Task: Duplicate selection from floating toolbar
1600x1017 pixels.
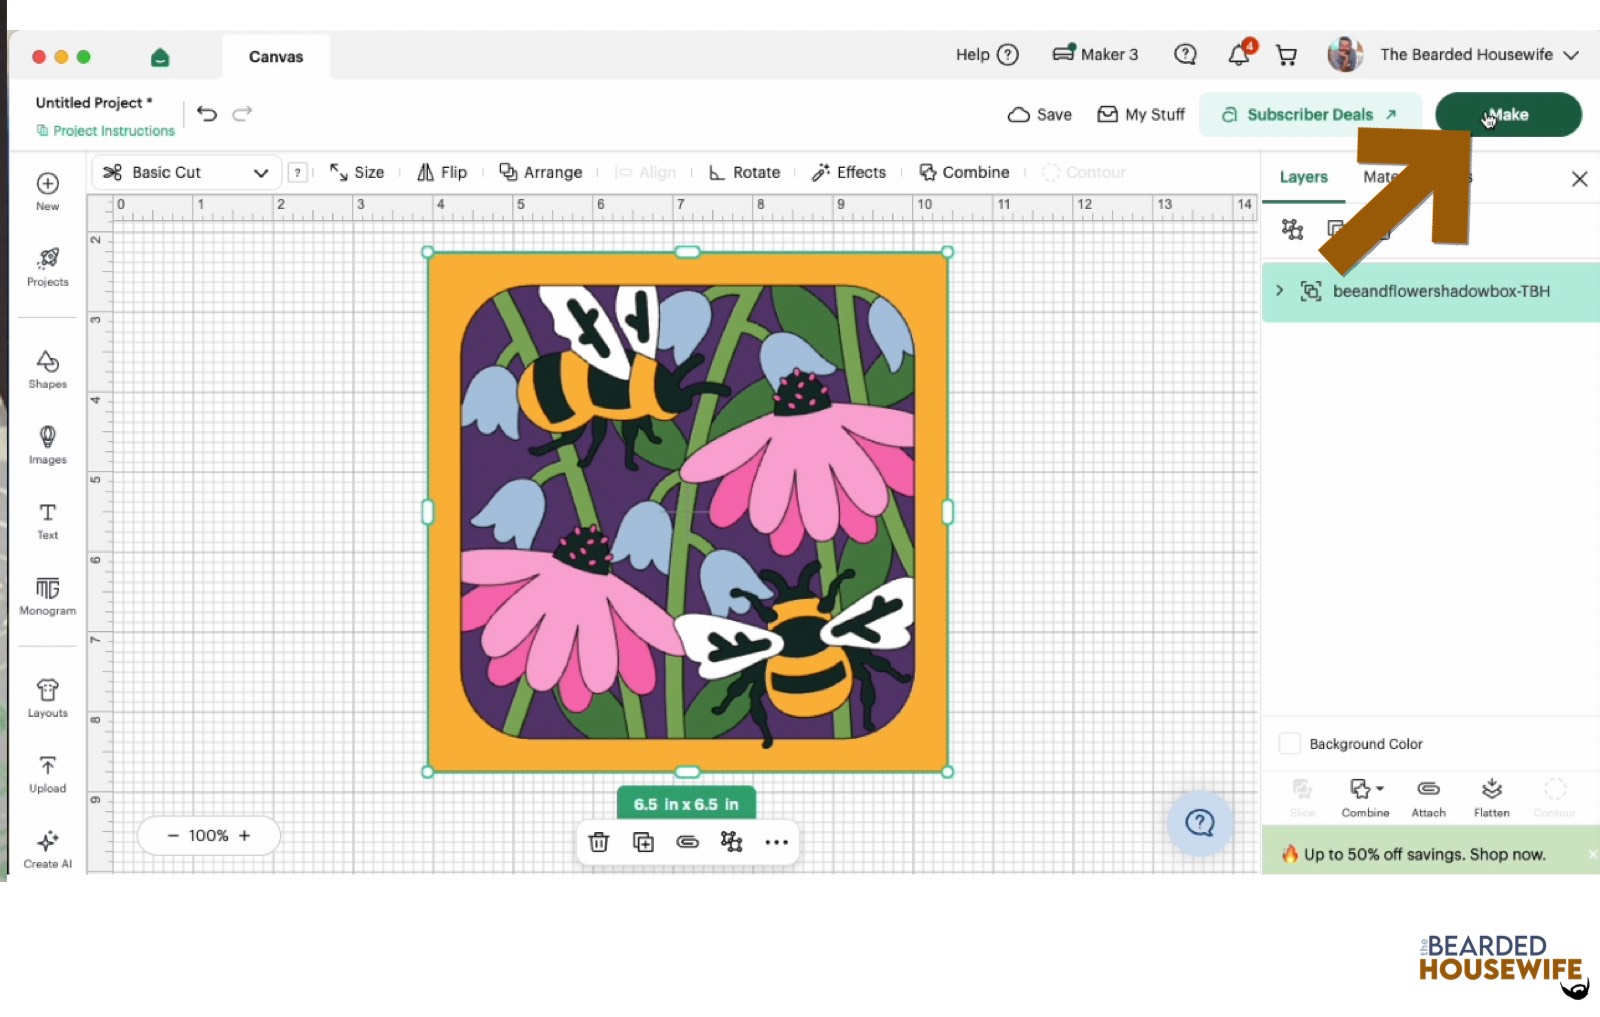Action: point(643,842)
